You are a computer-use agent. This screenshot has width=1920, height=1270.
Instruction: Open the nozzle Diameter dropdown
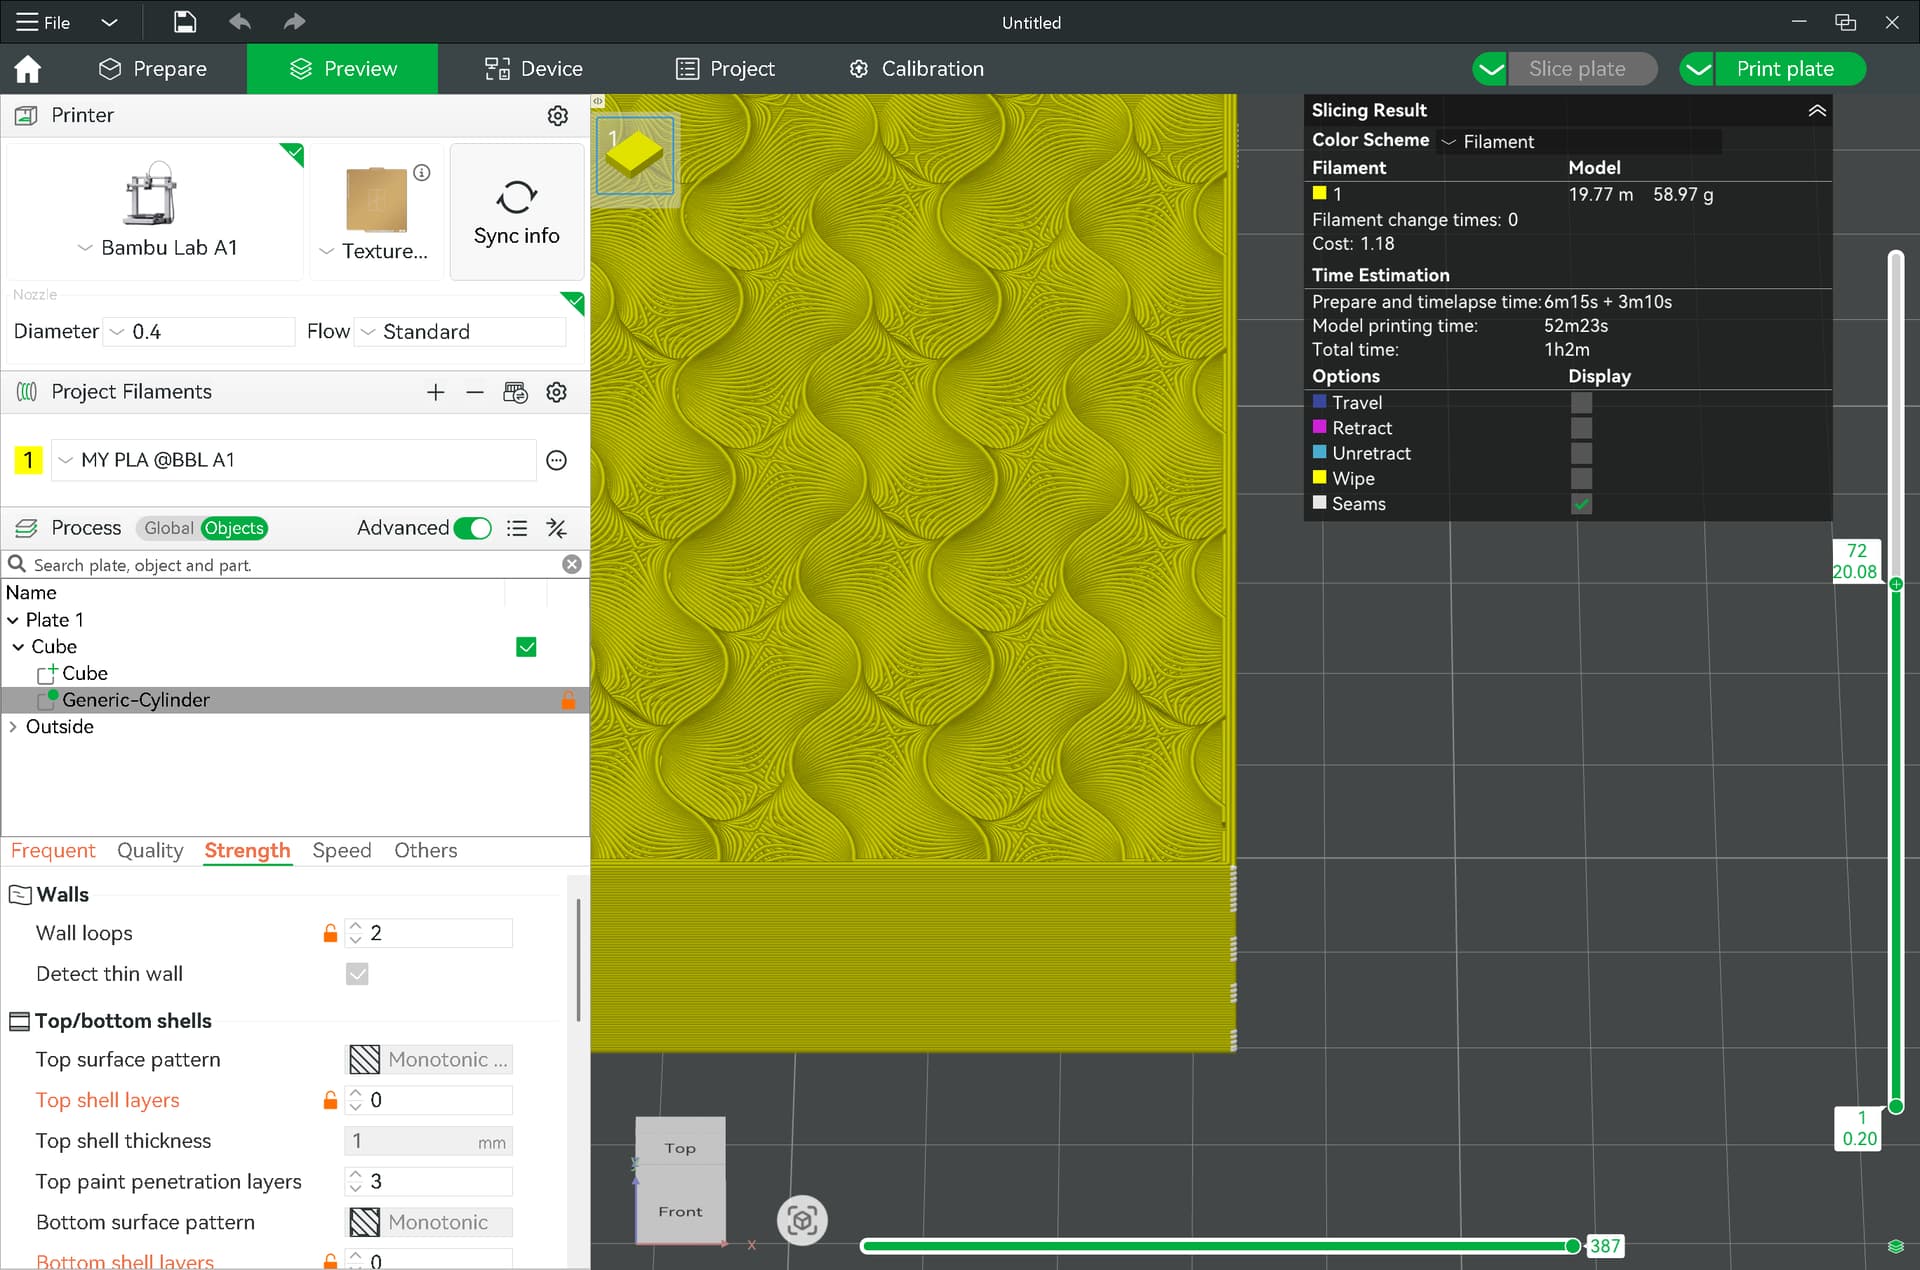pyautogui.click(x=200, y=332)
